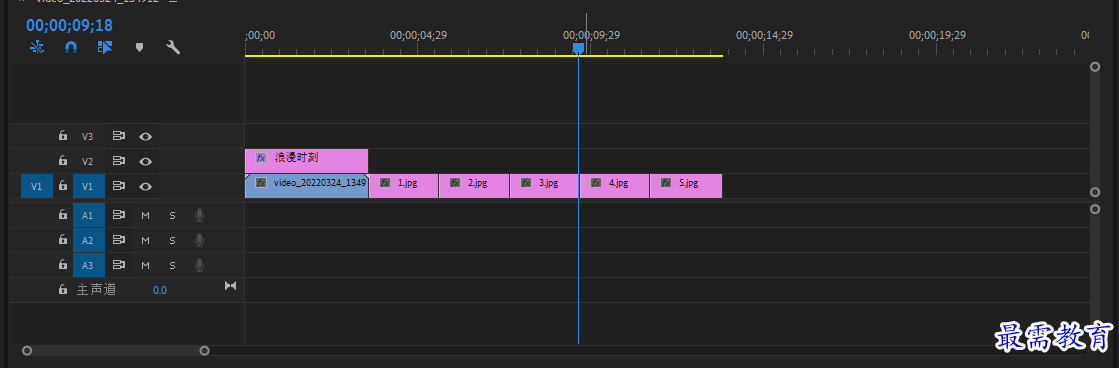Image resolution: width=1119 pixels, height=368 pixels.
Task: Toggle lock on track V2
Action: (63, 161)
